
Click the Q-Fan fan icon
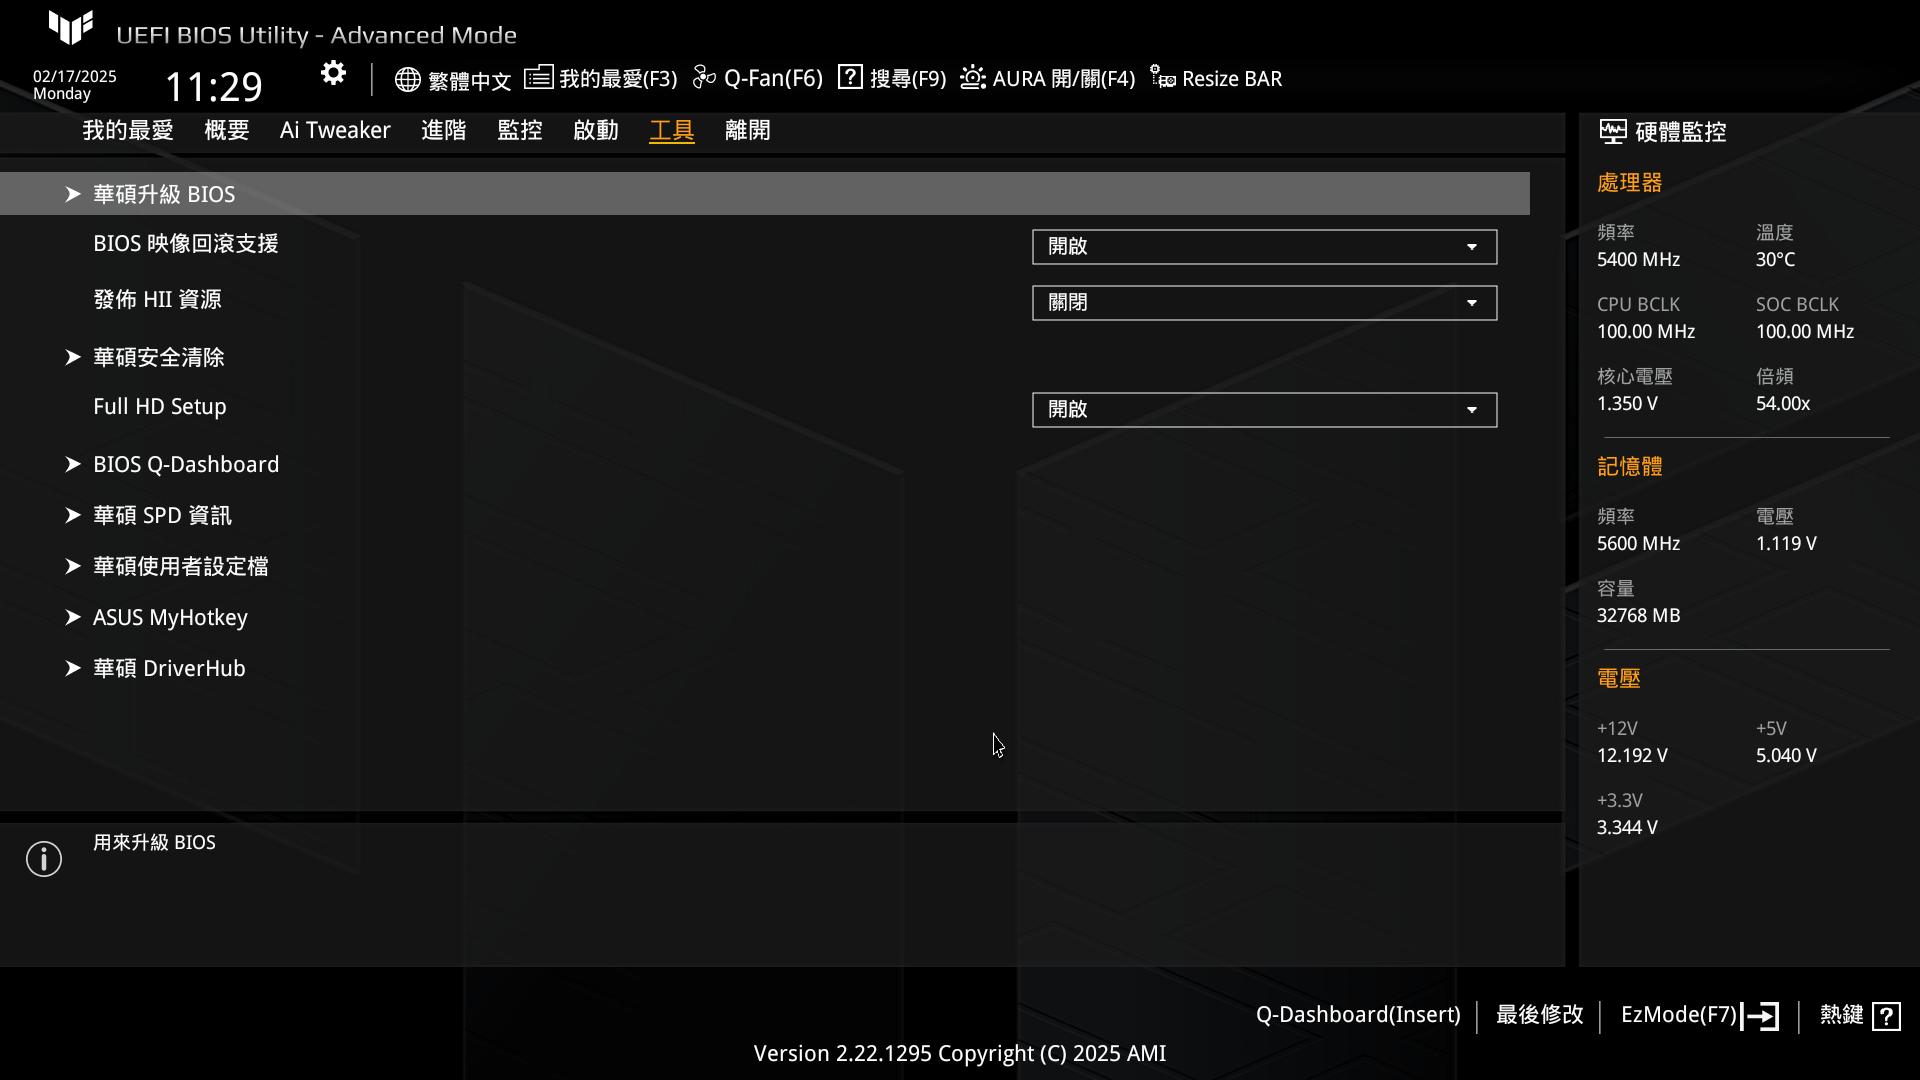(x=704, y=77)
